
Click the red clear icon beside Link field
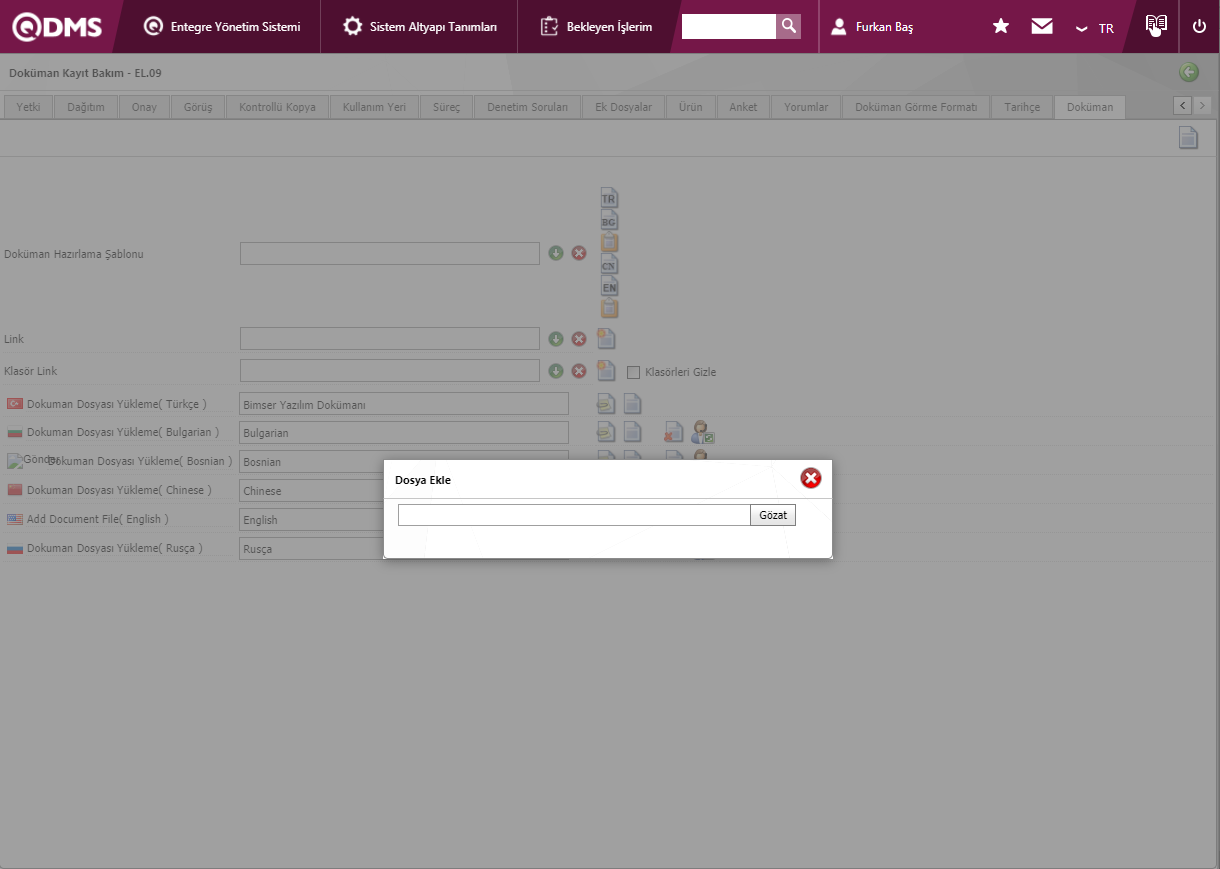(578, 339)
